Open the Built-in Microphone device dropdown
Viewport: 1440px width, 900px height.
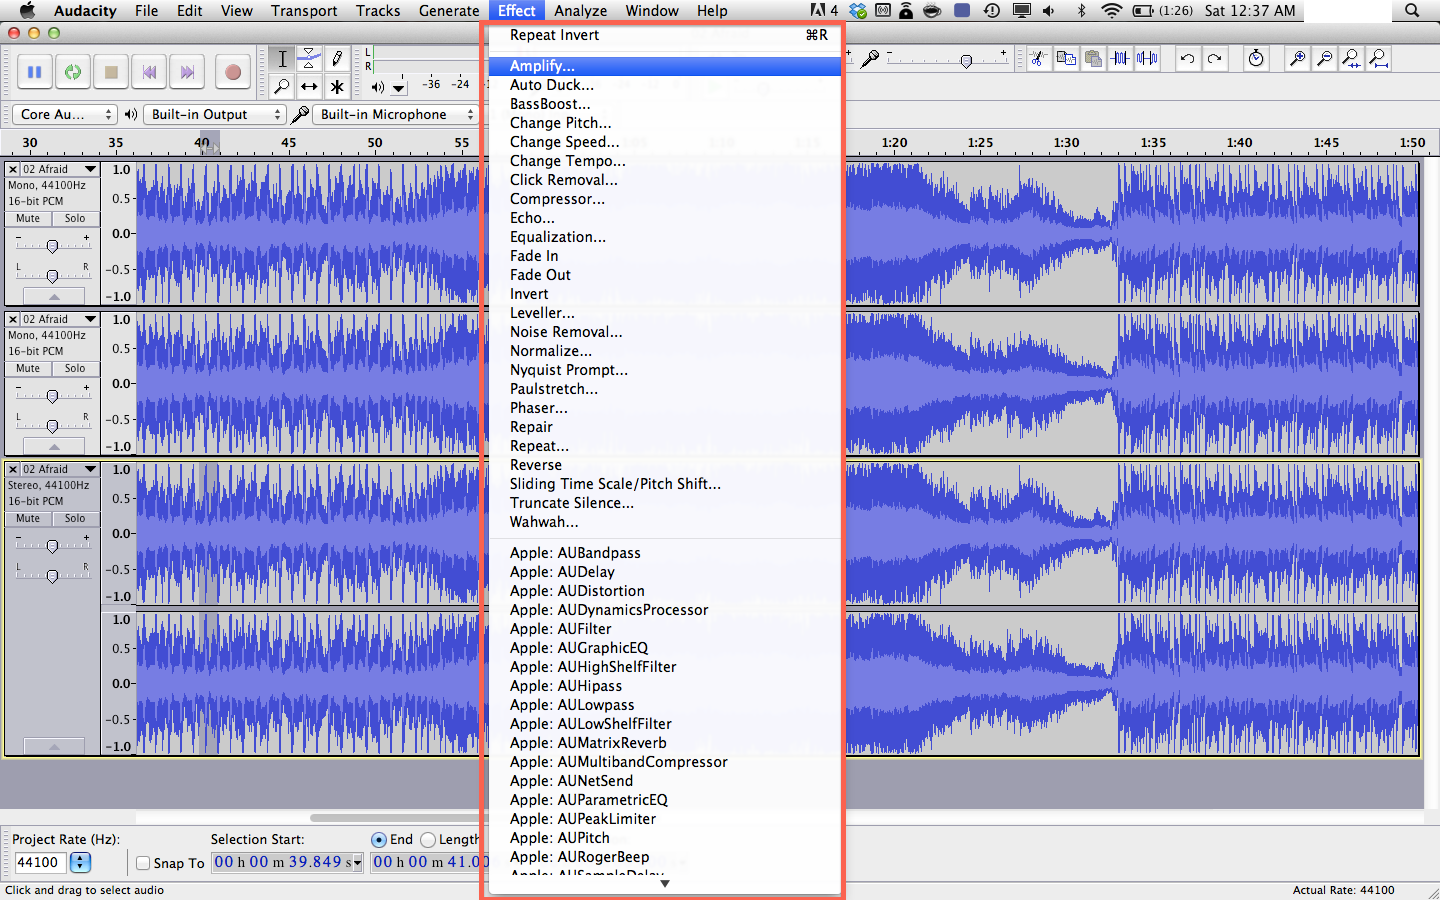click(x=395, y=114)
